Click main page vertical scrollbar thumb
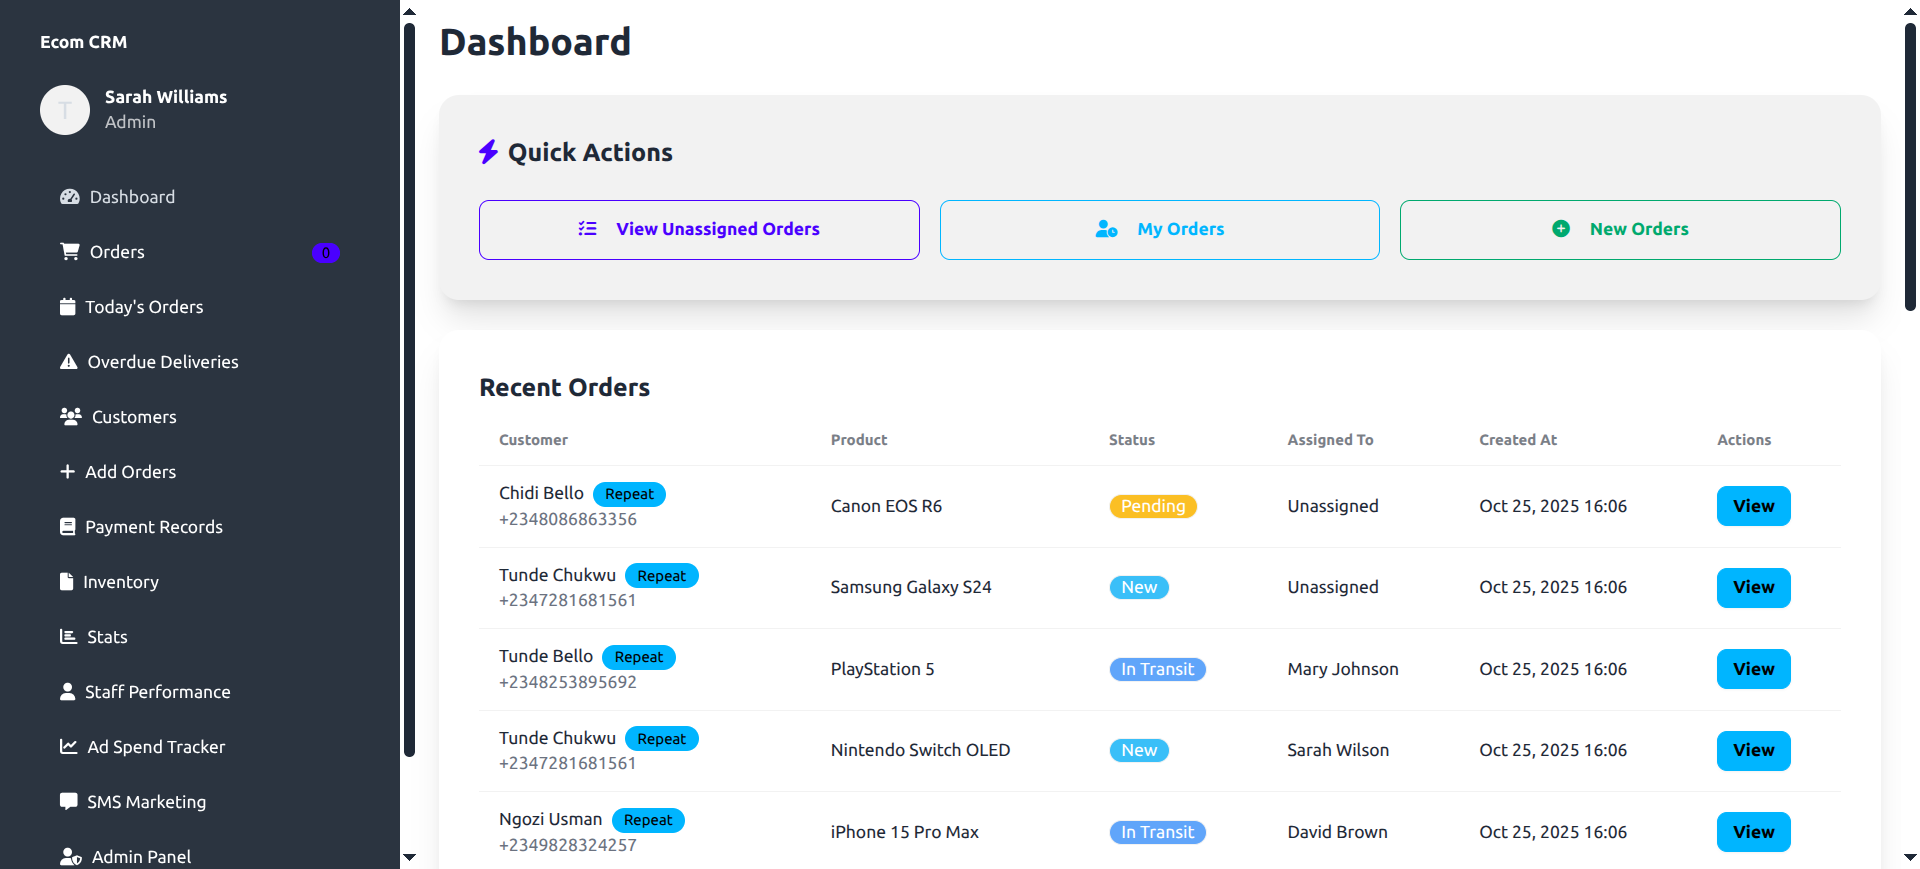1920x869 pixels. [1911, 167]
